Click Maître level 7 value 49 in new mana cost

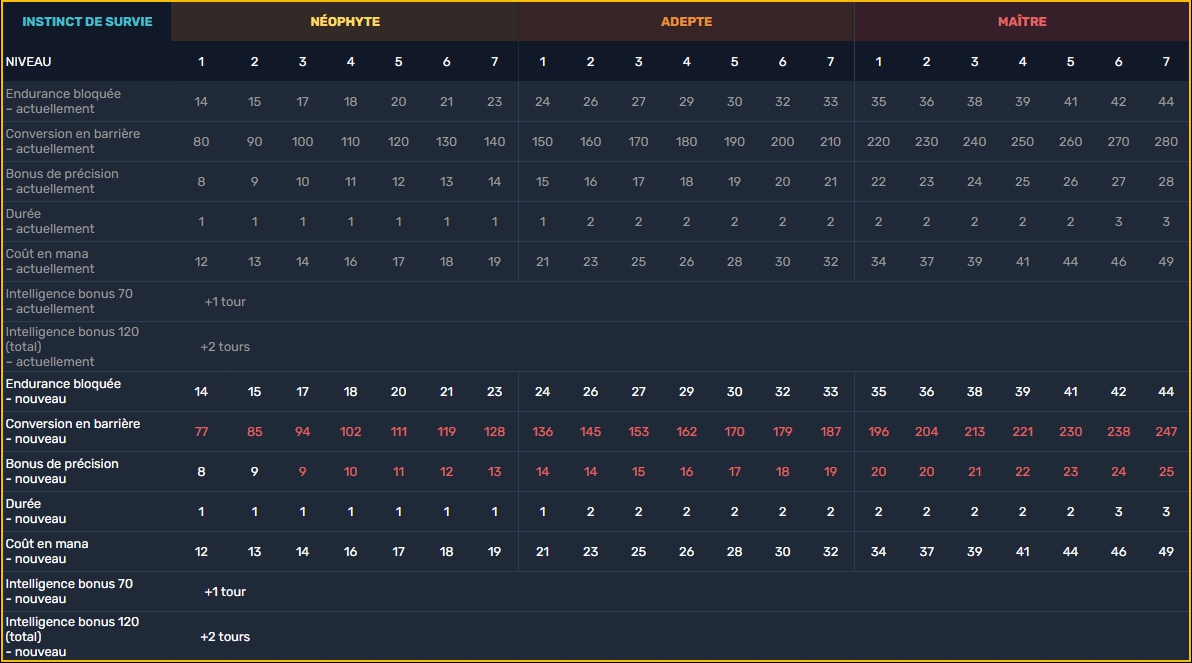1166,552
